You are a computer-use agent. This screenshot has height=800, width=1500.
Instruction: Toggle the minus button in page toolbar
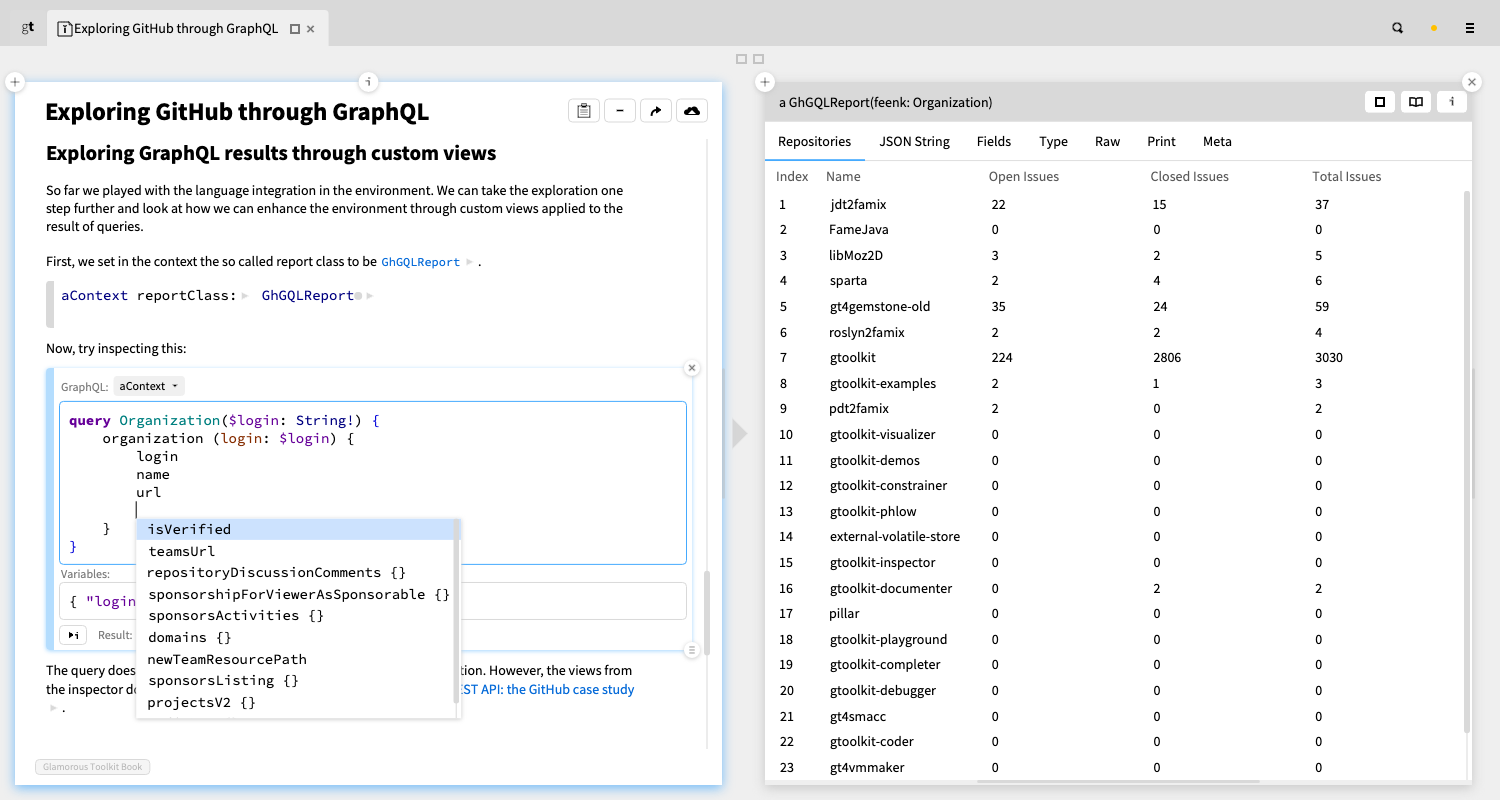[x=620, y=111]
